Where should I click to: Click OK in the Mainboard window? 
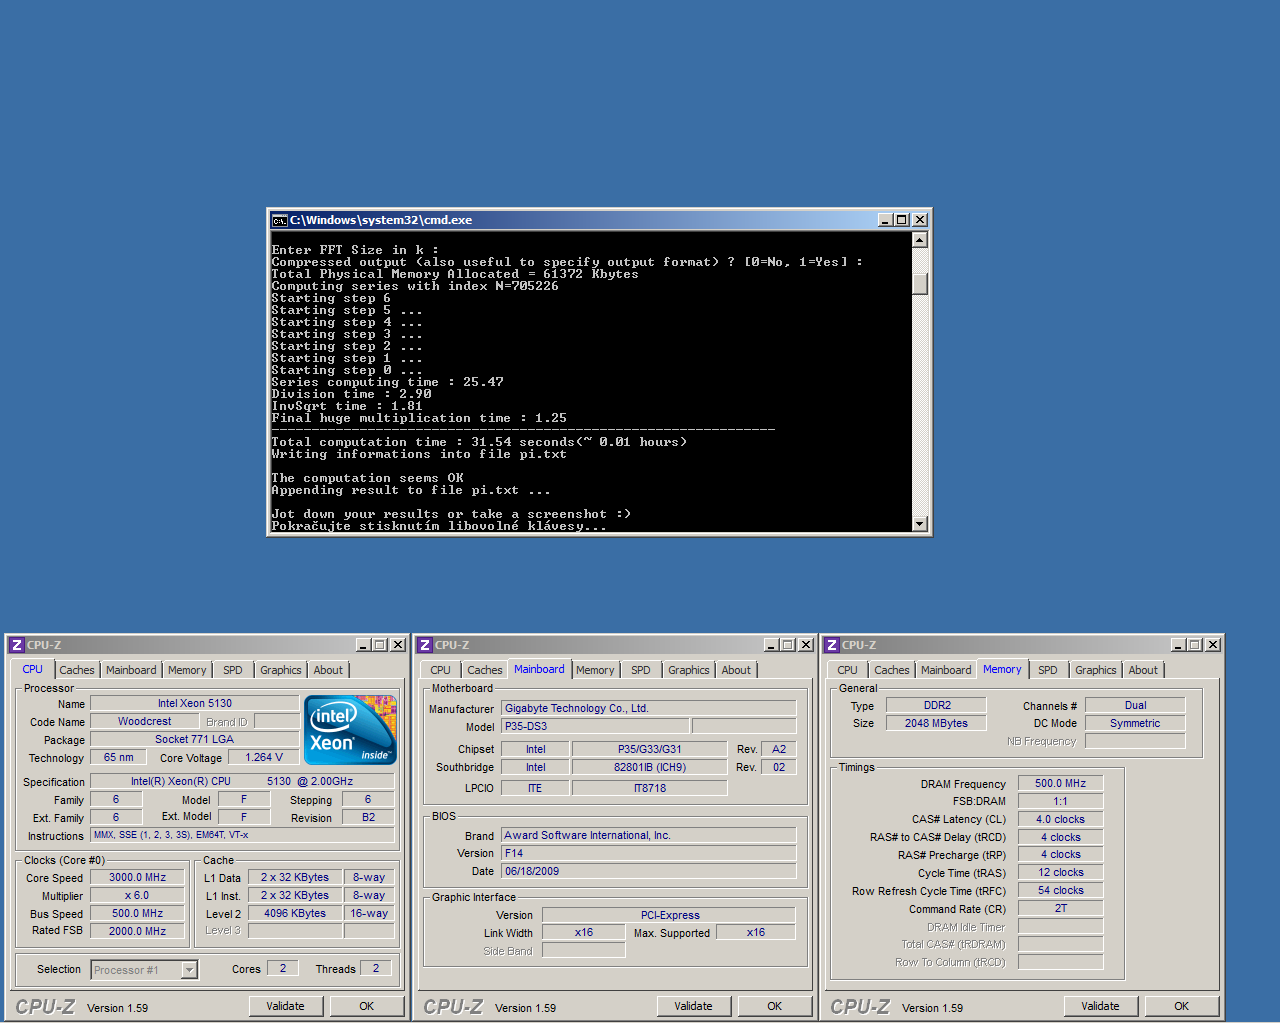coord(775,1006)
